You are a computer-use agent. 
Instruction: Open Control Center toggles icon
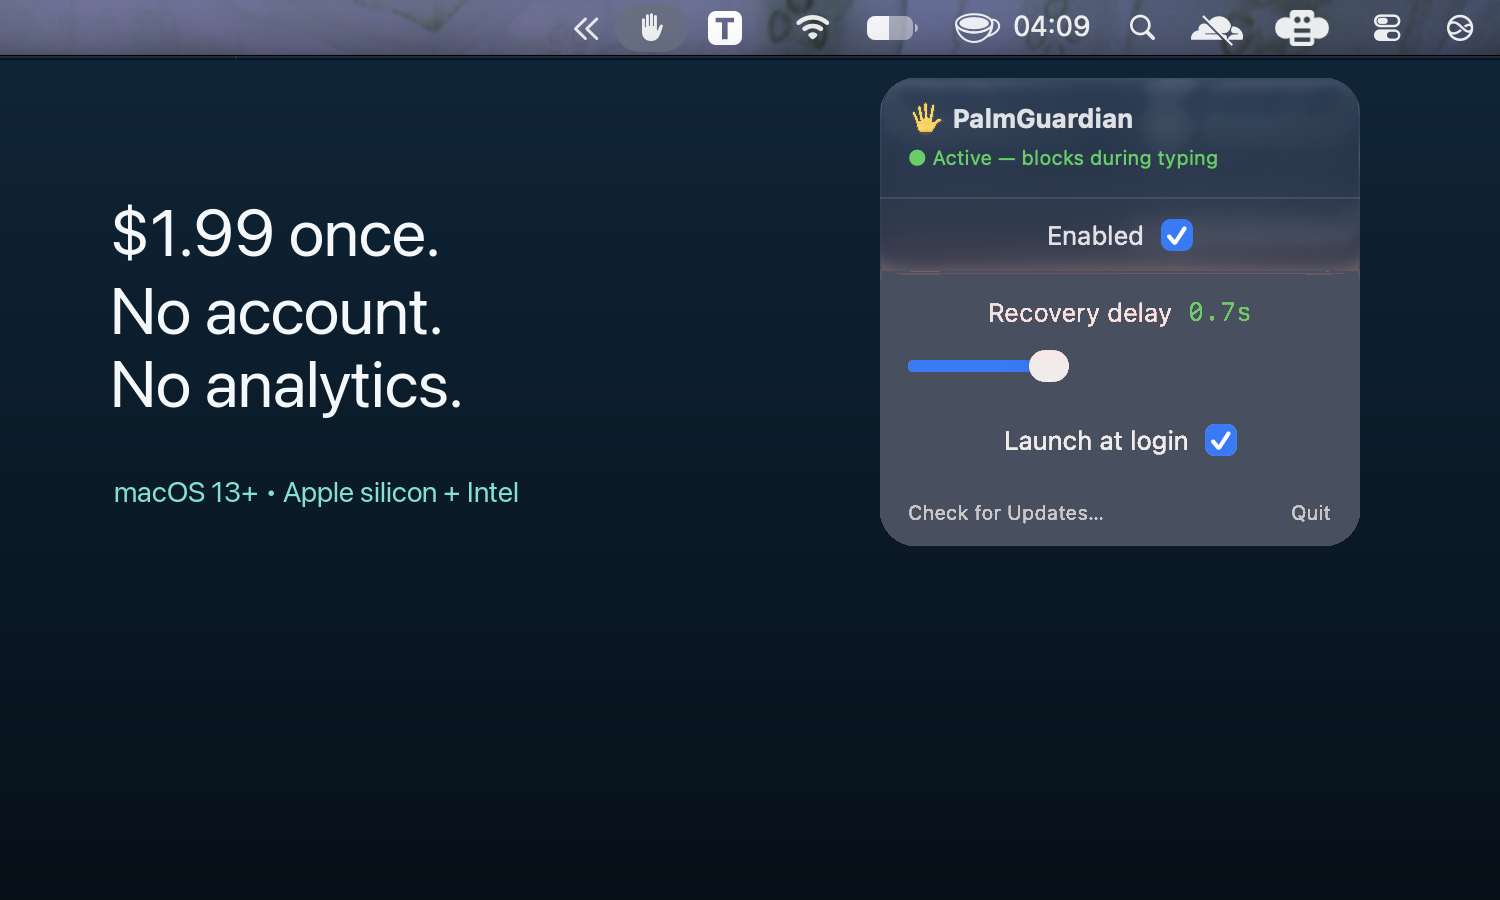[1387, 28]
